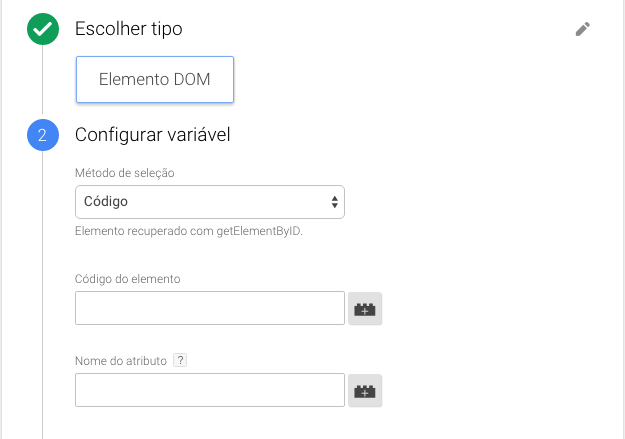
Task: Click the green checkmark step icon
Action: tap(43, 30)
